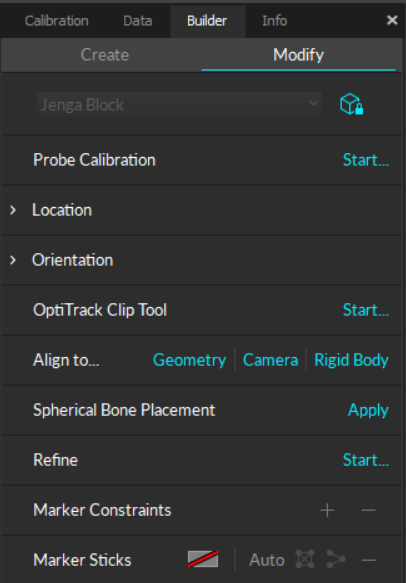The width and height of the screenshot is (406, 583).
Task: Switch to the Info tab
Action: (x=274, y=21)
